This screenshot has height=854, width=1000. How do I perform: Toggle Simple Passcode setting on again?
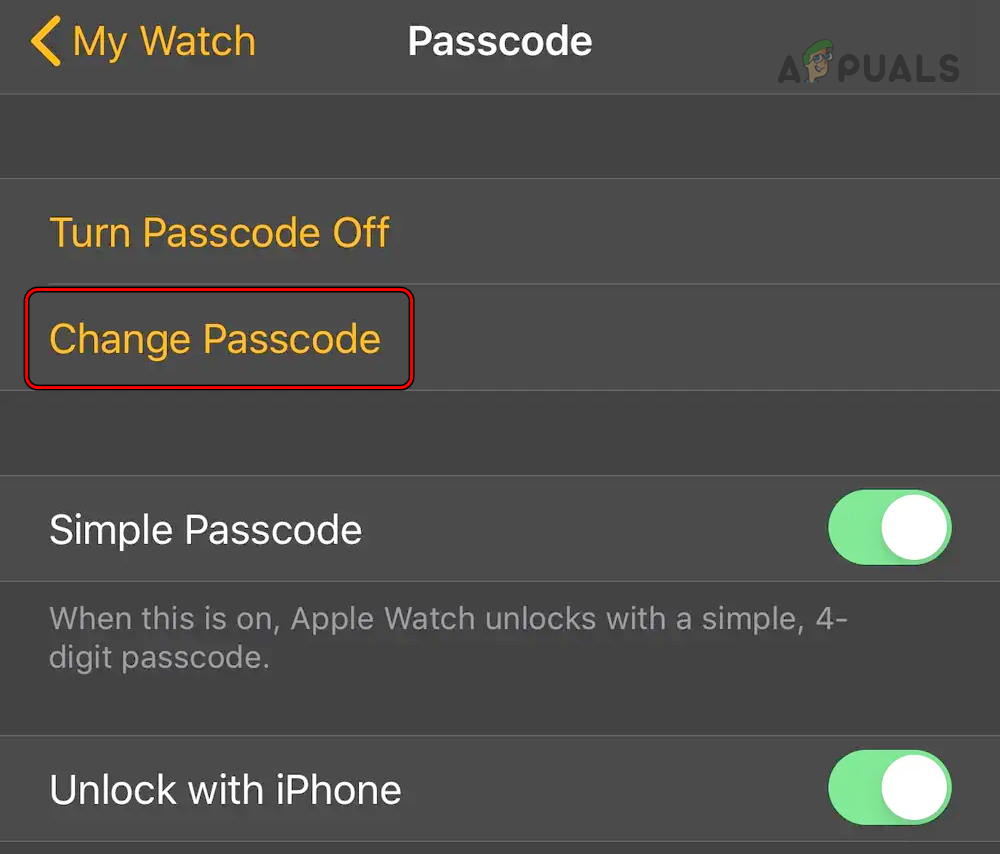(889, 528)
